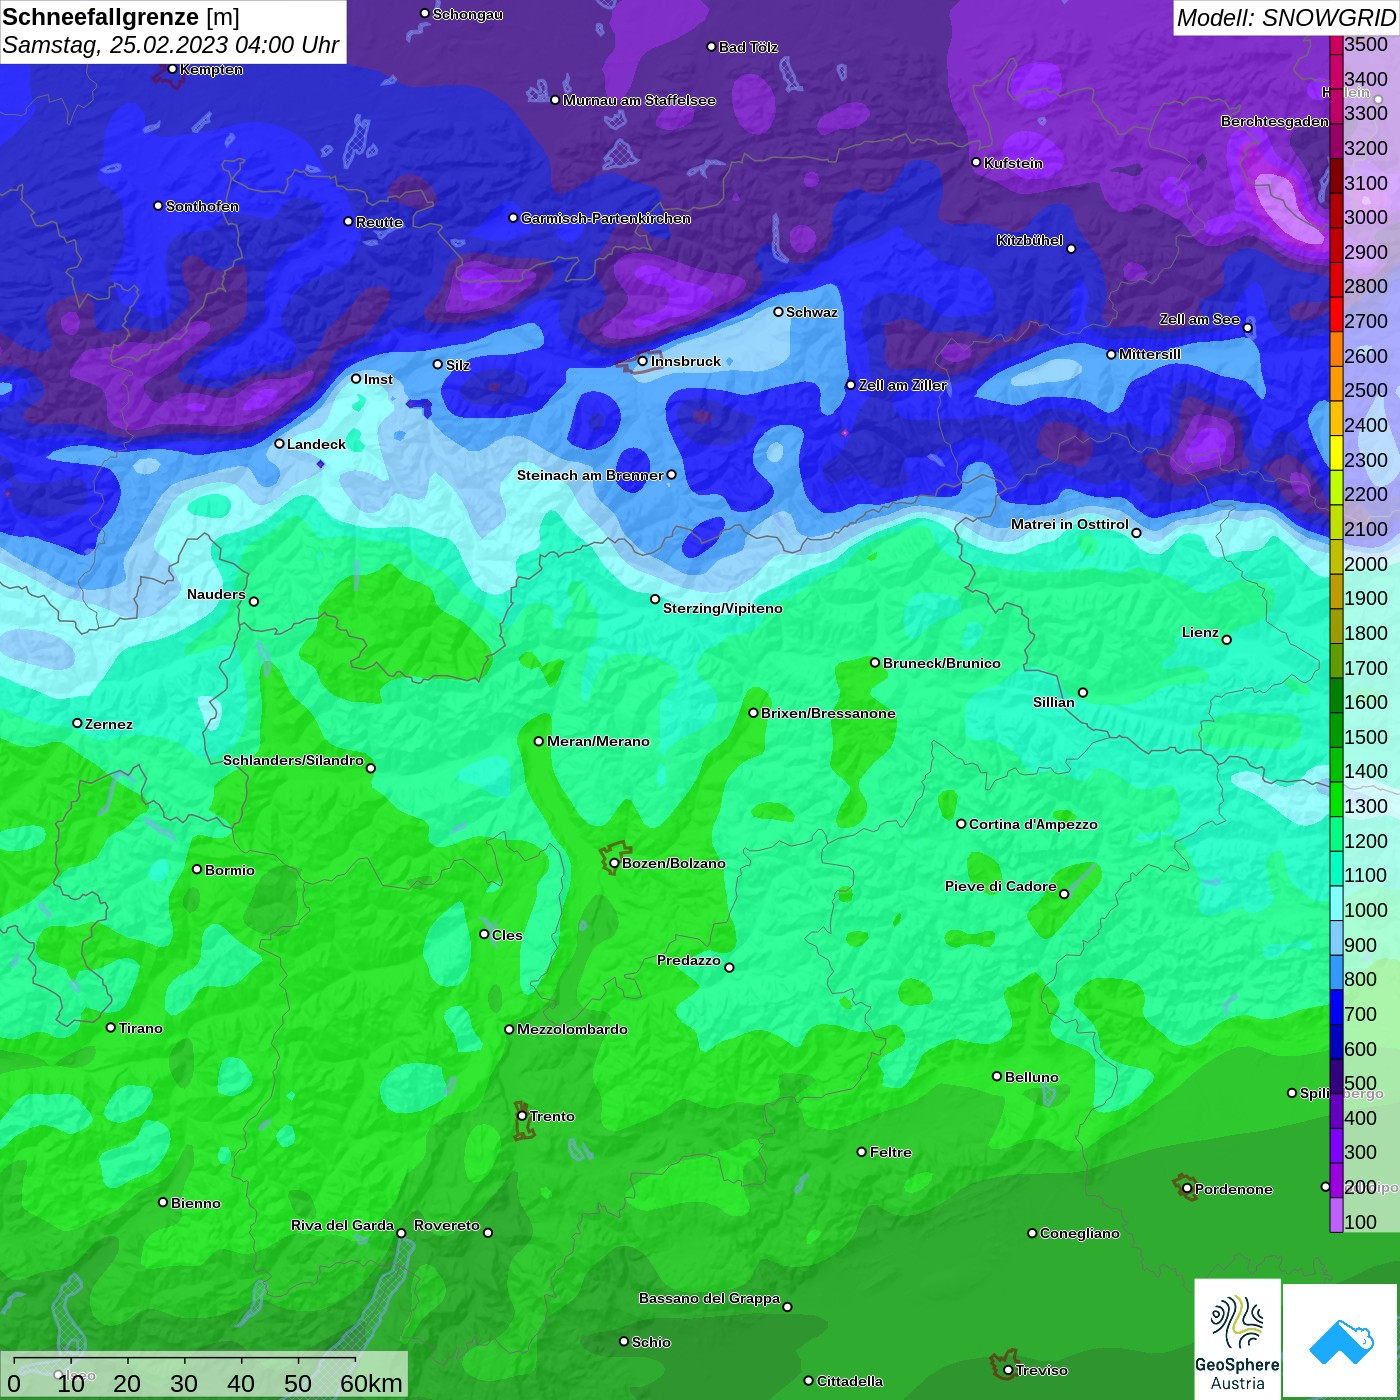Click the 1300 m green legend color
This screenshot has height=1400, width=1400.
point(1336,799)
